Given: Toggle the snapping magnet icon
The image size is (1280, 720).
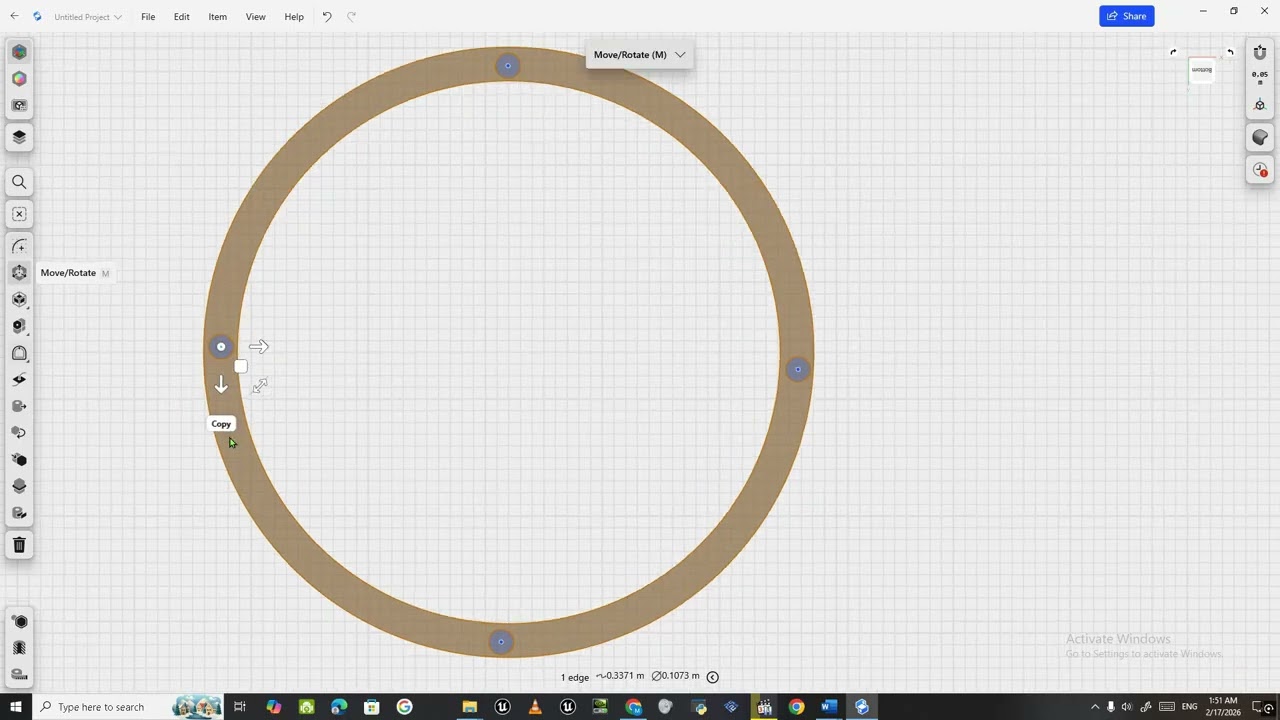Looking at the screenshot, I should (x=1260, y=52).
